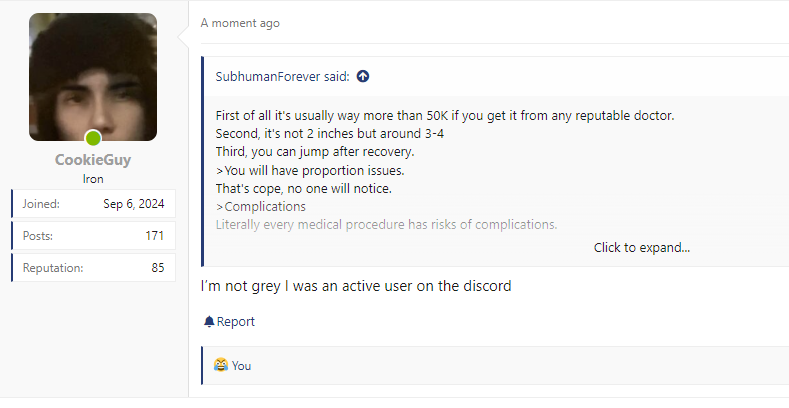Click the Joined date Sep 6, 2024
This screenshot has width=789, height=408.
pos(133,204)
